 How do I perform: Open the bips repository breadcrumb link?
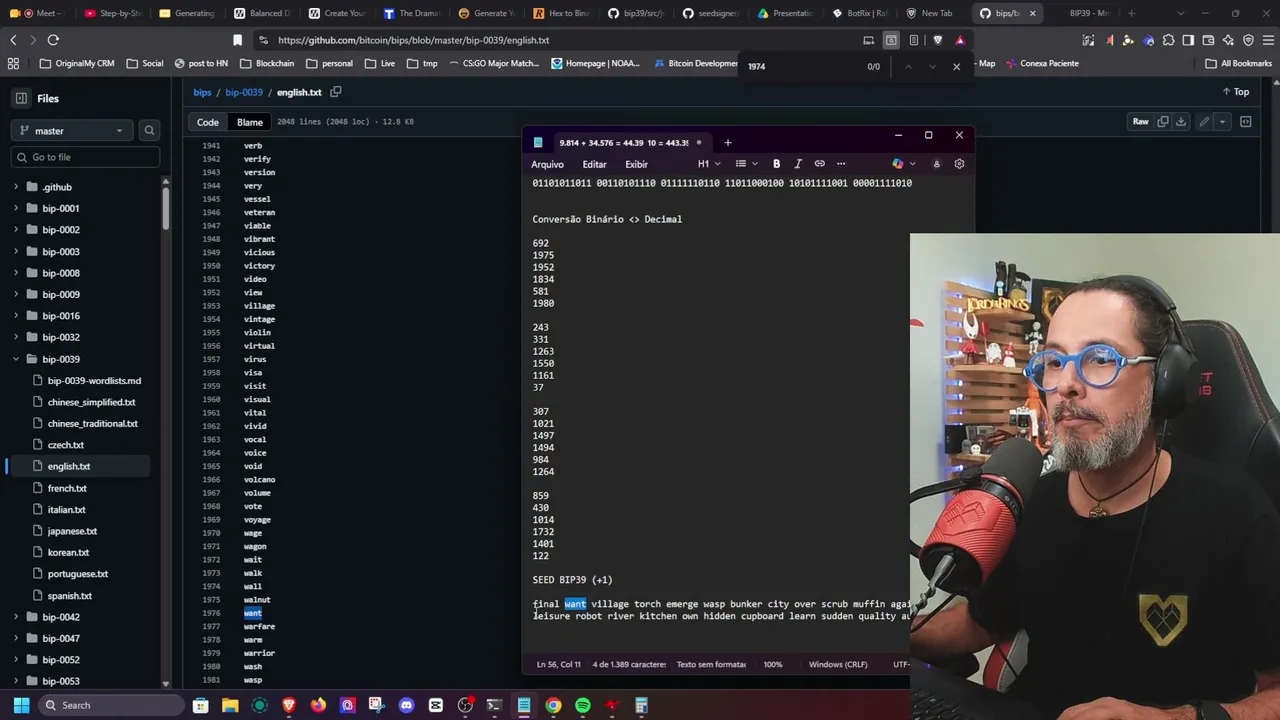(x=202, y=92)
